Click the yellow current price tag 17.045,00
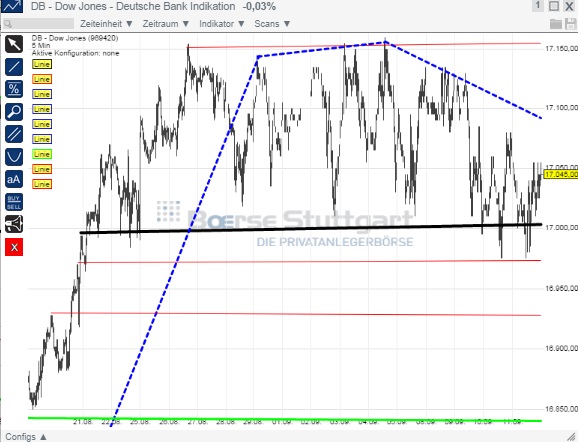Viewport: 578px width, 442px height. point(561,174)
